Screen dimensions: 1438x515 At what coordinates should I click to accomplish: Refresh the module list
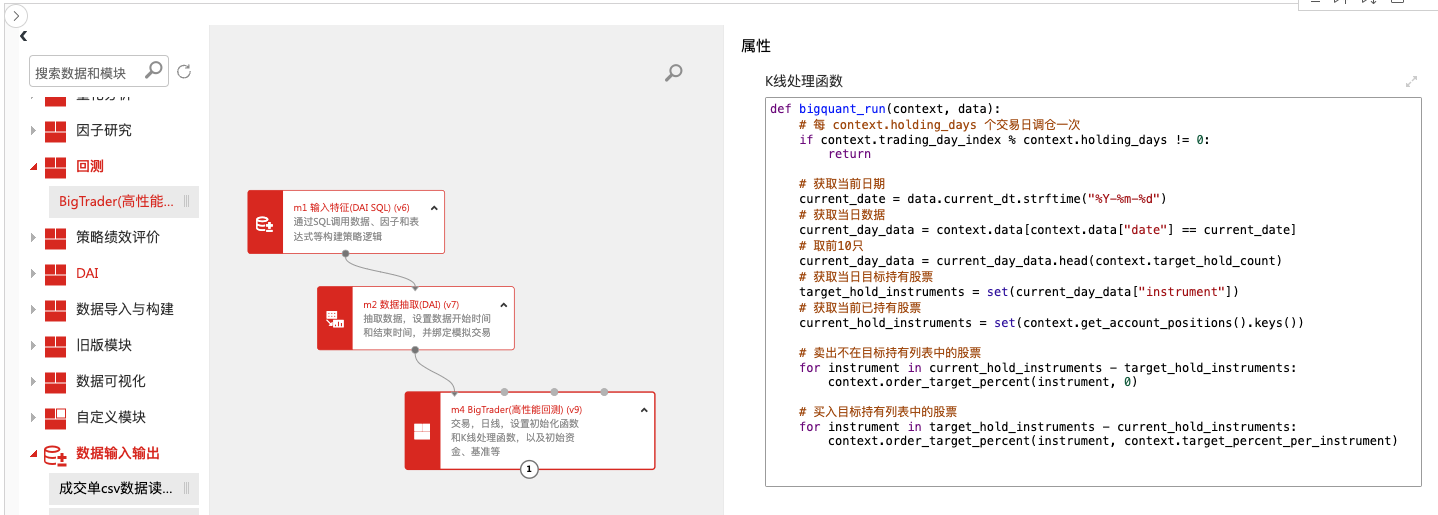184,71
